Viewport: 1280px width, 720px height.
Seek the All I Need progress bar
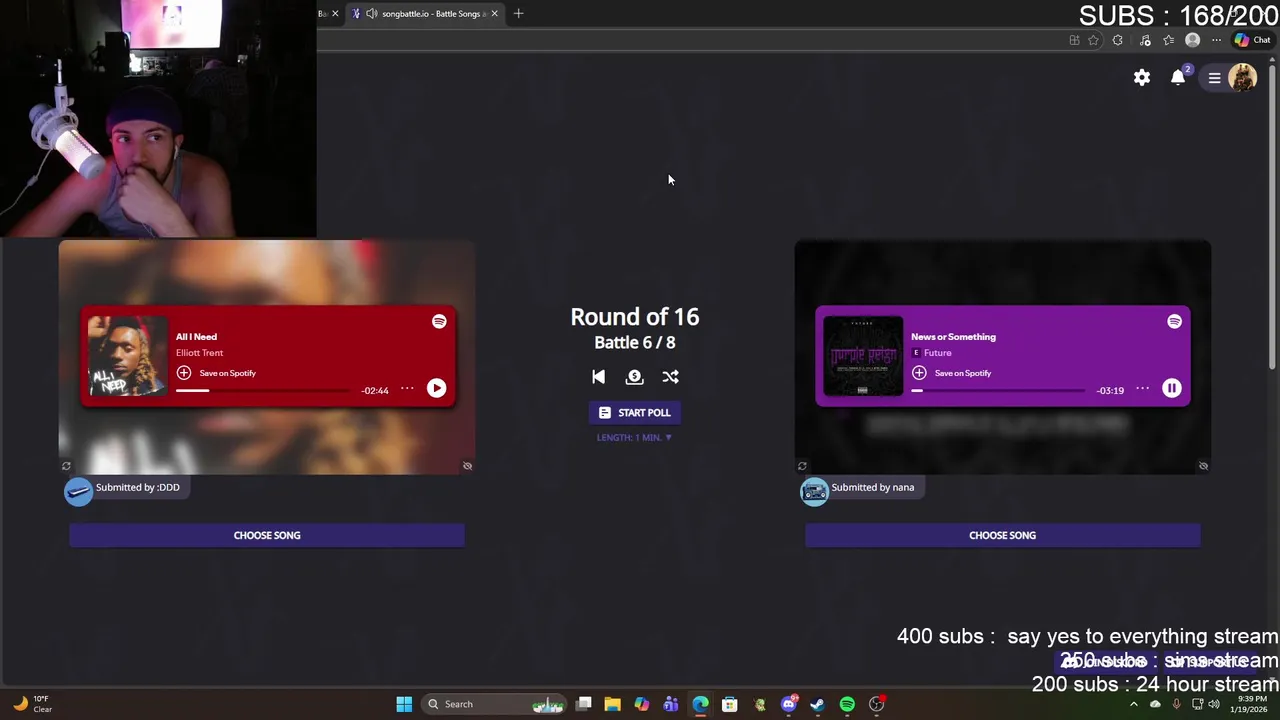[x=264, y=390]
